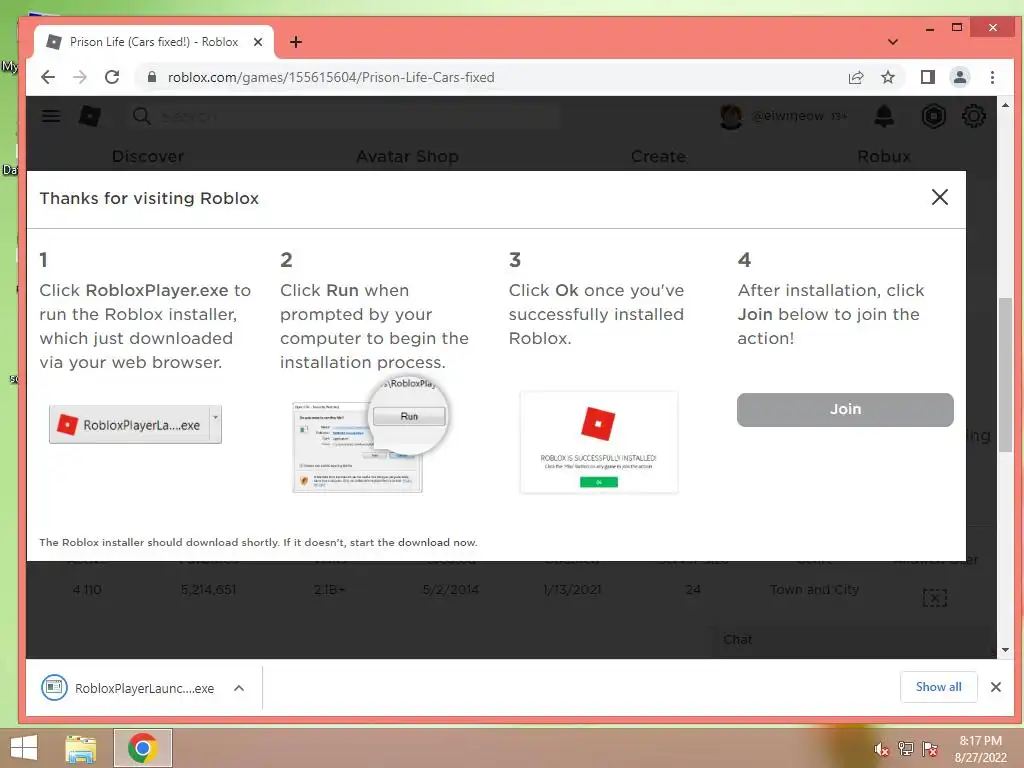Click the RobloxPlayerLa...exe illustration
1024x768 pixels.
coord(135,424)
